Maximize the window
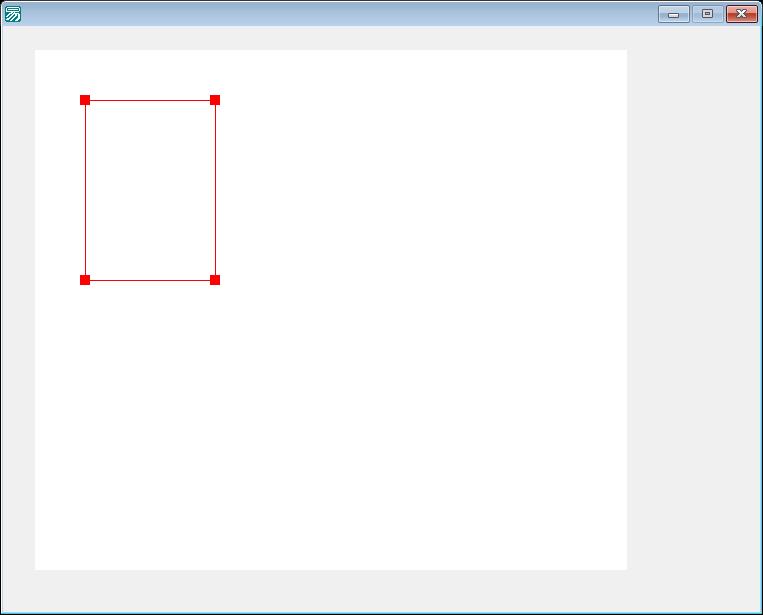This screenshot has width=763, height=615. (708, 14)
